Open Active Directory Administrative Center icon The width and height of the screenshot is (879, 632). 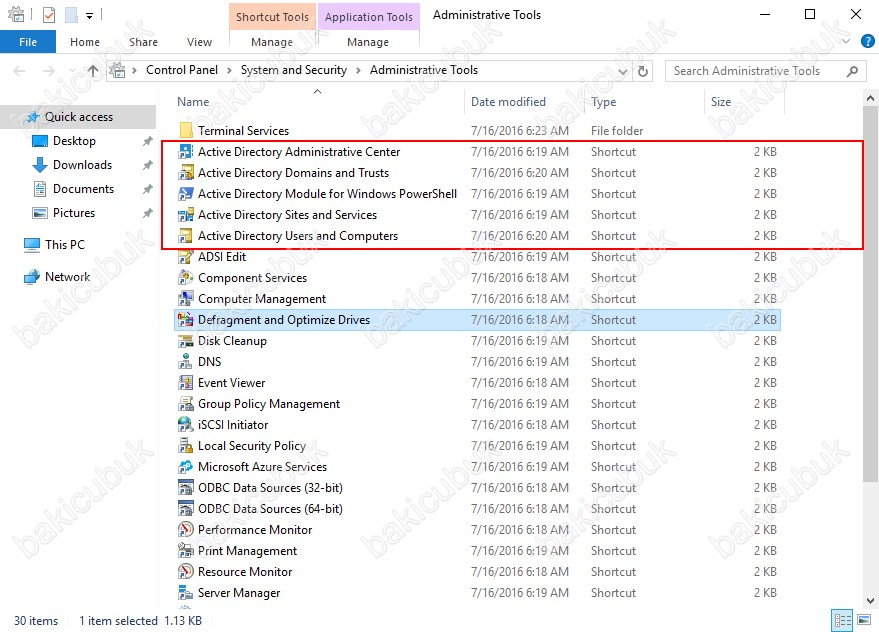[186, 152]
